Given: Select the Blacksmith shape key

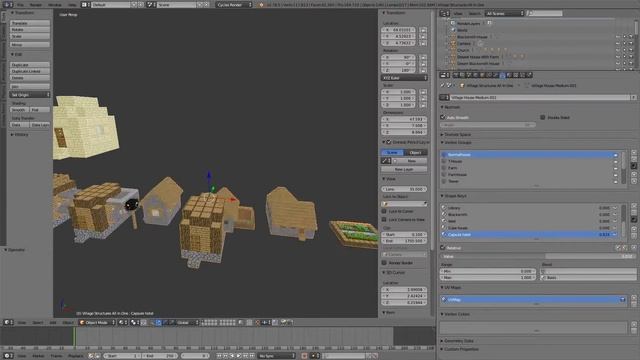Looking at the screenshot, I should pyautogui.click(x=530, y=214).
